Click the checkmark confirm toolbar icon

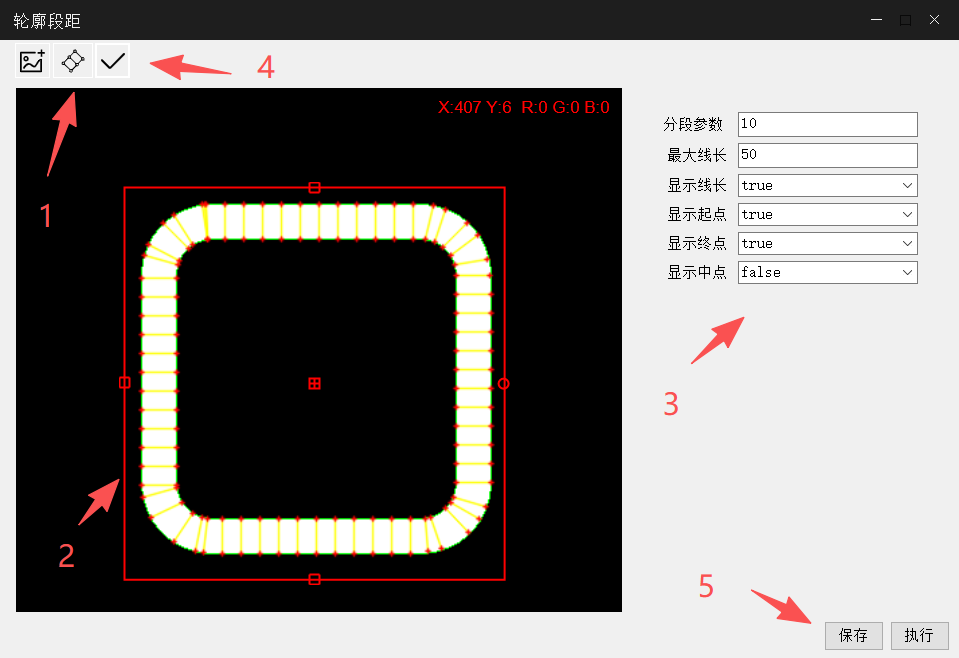tap(113, 61)
